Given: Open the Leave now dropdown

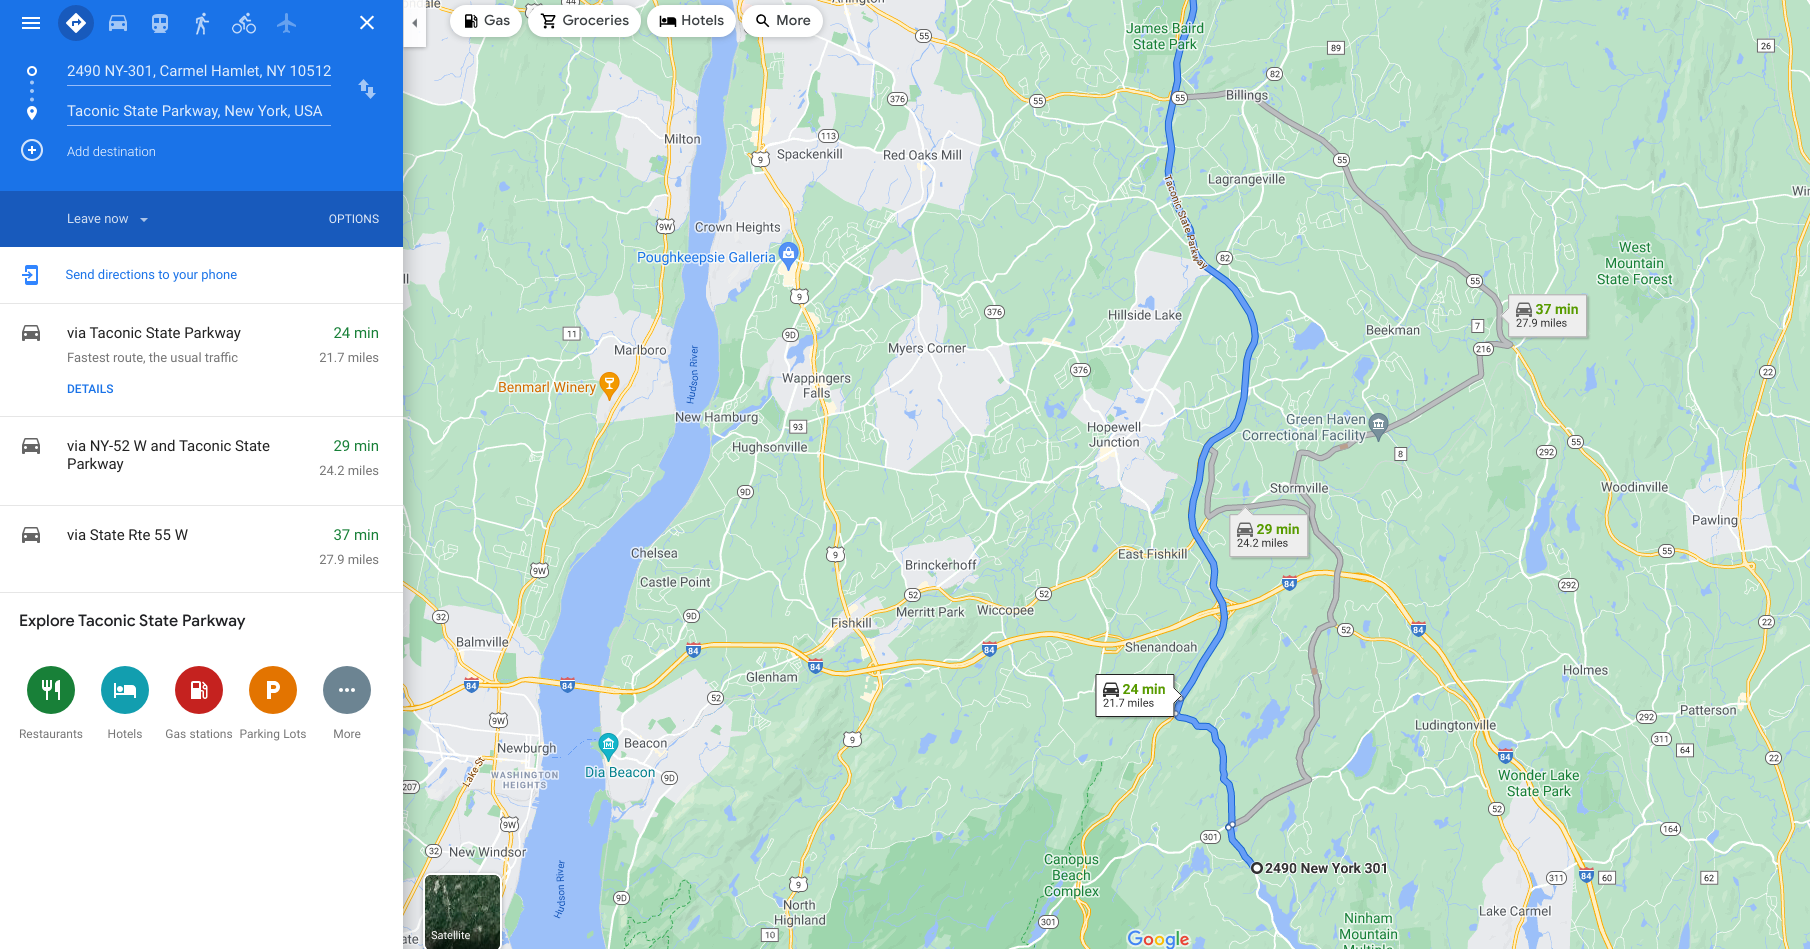Looking at the screenshot, I should click(108, 219).
